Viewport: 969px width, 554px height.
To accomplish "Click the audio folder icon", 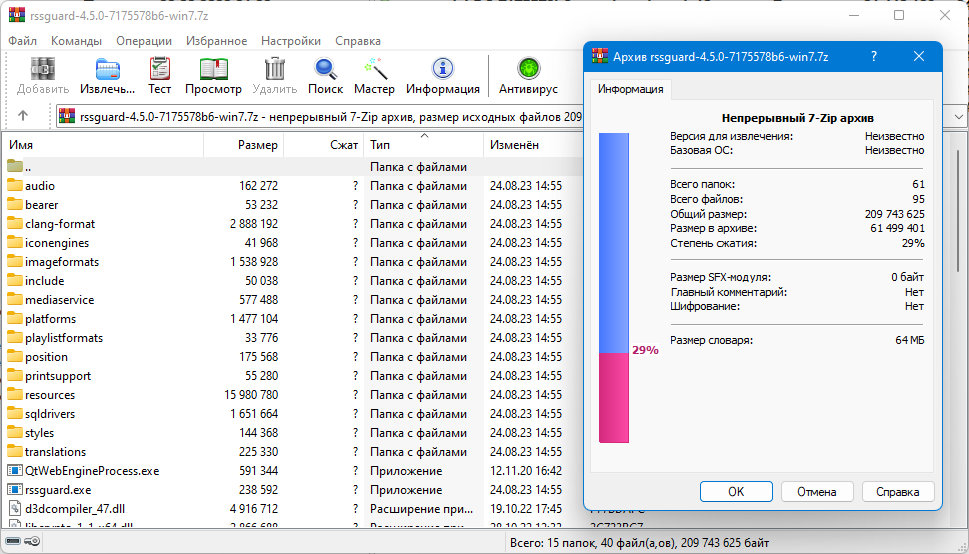I will (x=15, y=185).
